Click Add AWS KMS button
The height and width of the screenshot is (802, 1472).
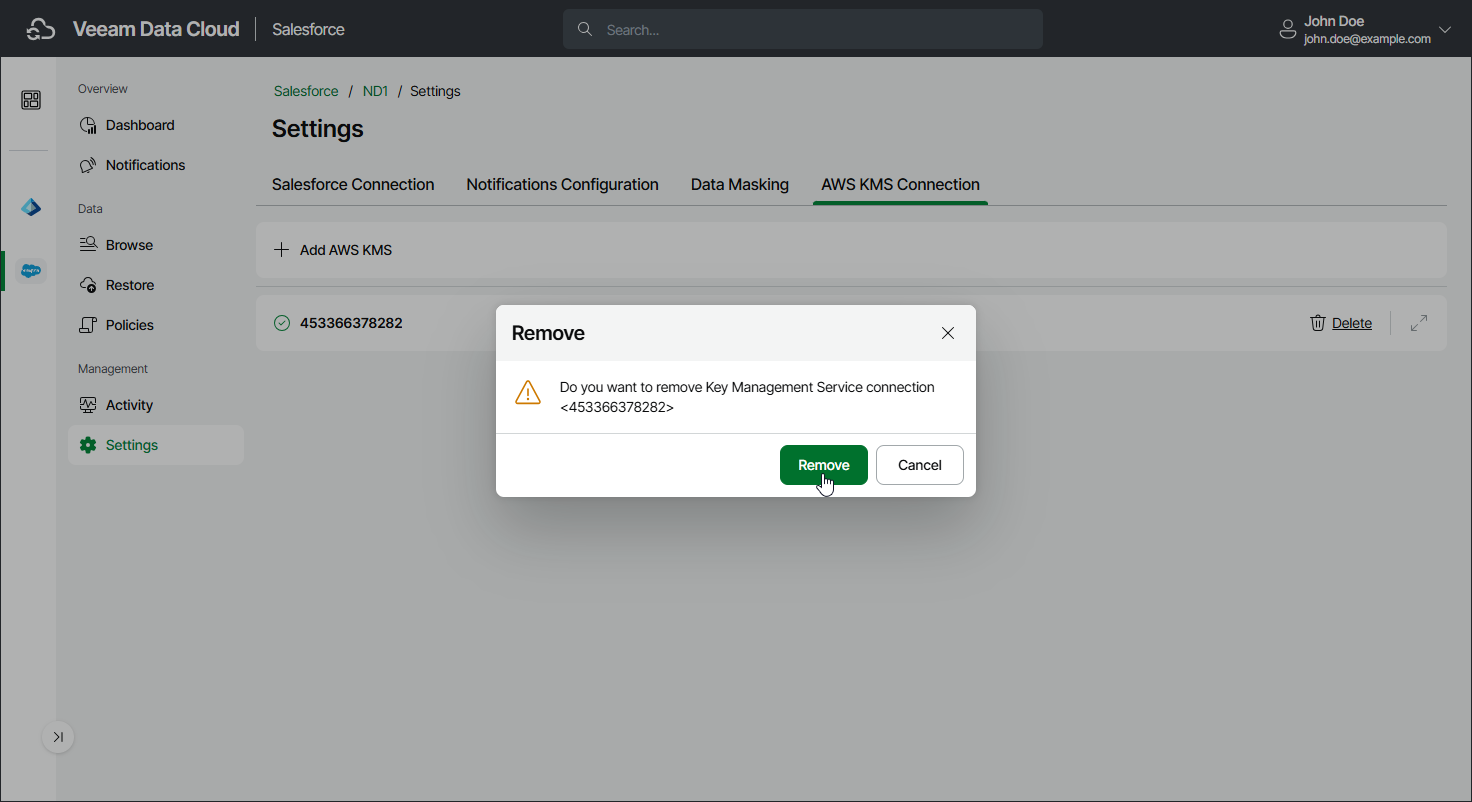pos(333,250)
